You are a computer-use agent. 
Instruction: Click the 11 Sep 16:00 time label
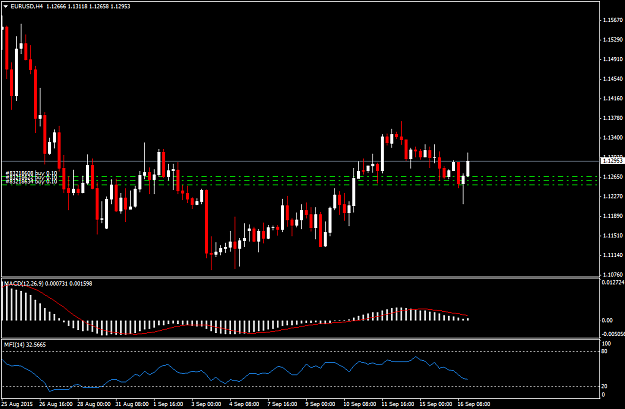[x=397, y=404]
